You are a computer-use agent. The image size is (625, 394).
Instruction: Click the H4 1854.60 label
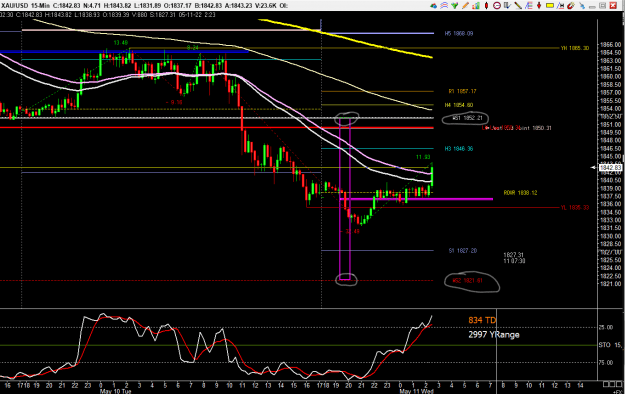click(459, 105)
